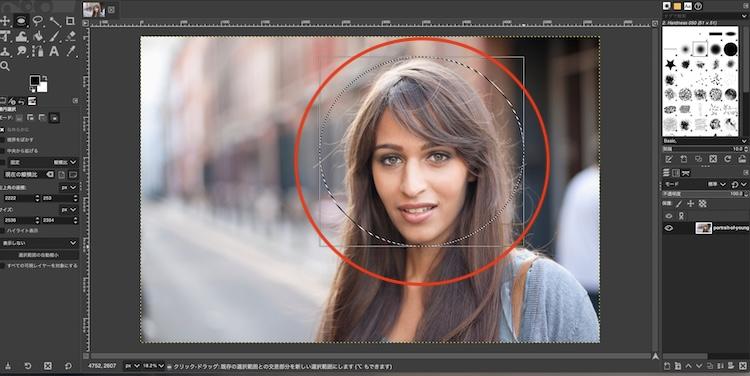
Task: Switch to the Patterns tab
Action: (677, 6)
